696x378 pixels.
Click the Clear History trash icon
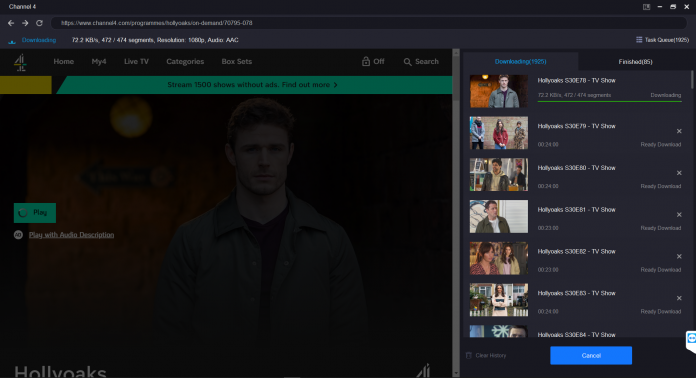pos(469,355)
